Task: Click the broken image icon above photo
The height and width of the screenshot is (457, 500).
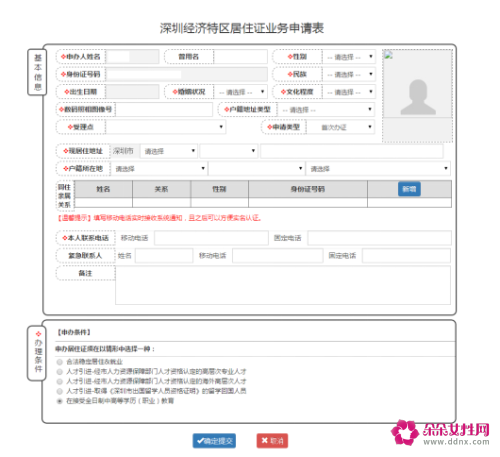Action: (x=389, y=55)
